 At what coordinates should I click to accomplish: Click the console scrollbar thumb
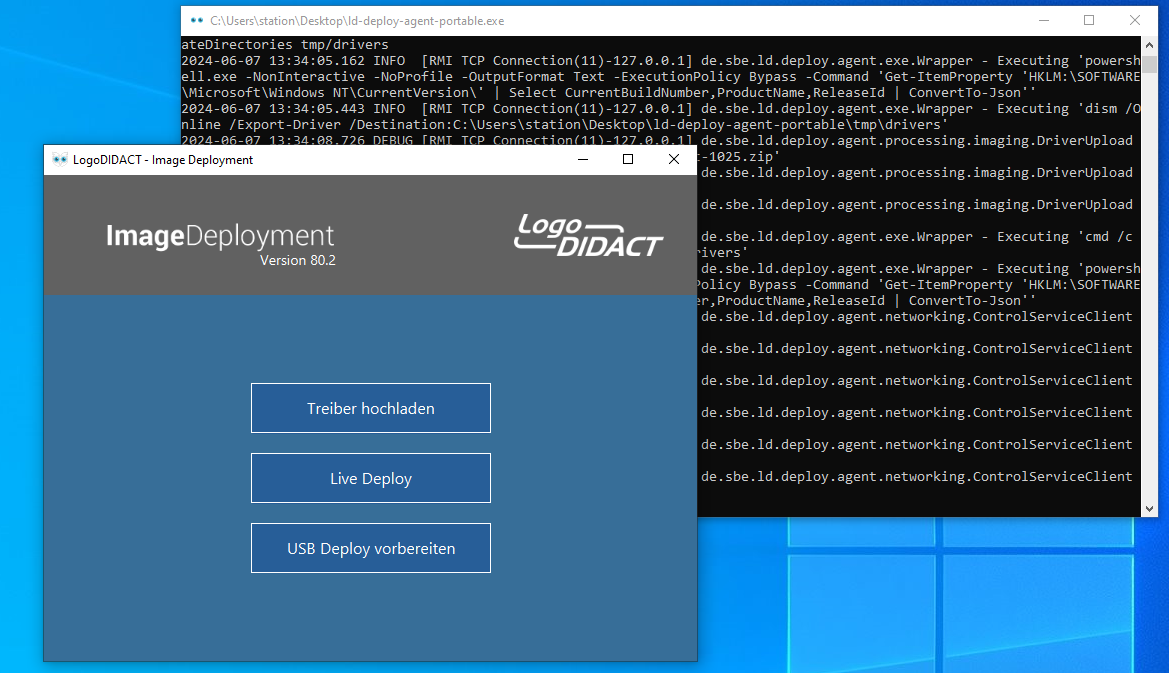[x=1149, y=63]
